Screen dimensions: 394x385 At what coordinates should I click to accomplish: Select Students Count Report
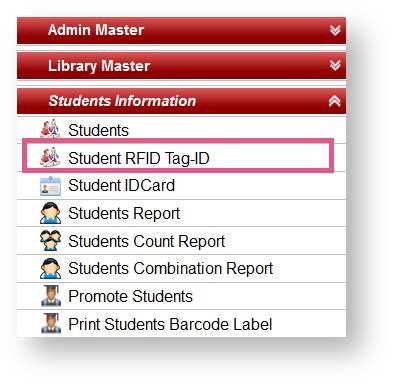tap(146, 241)
